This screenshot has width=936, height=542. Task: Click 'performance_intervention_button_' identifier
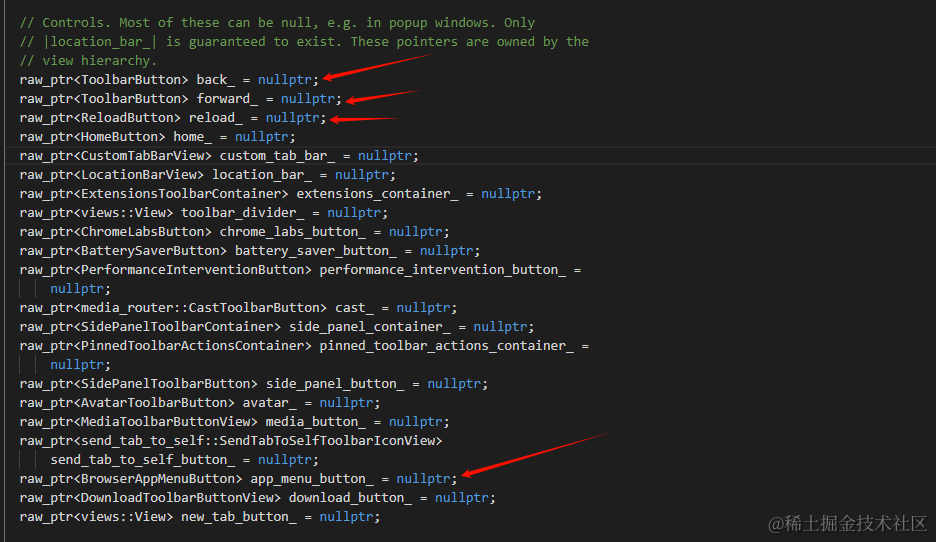443,270
